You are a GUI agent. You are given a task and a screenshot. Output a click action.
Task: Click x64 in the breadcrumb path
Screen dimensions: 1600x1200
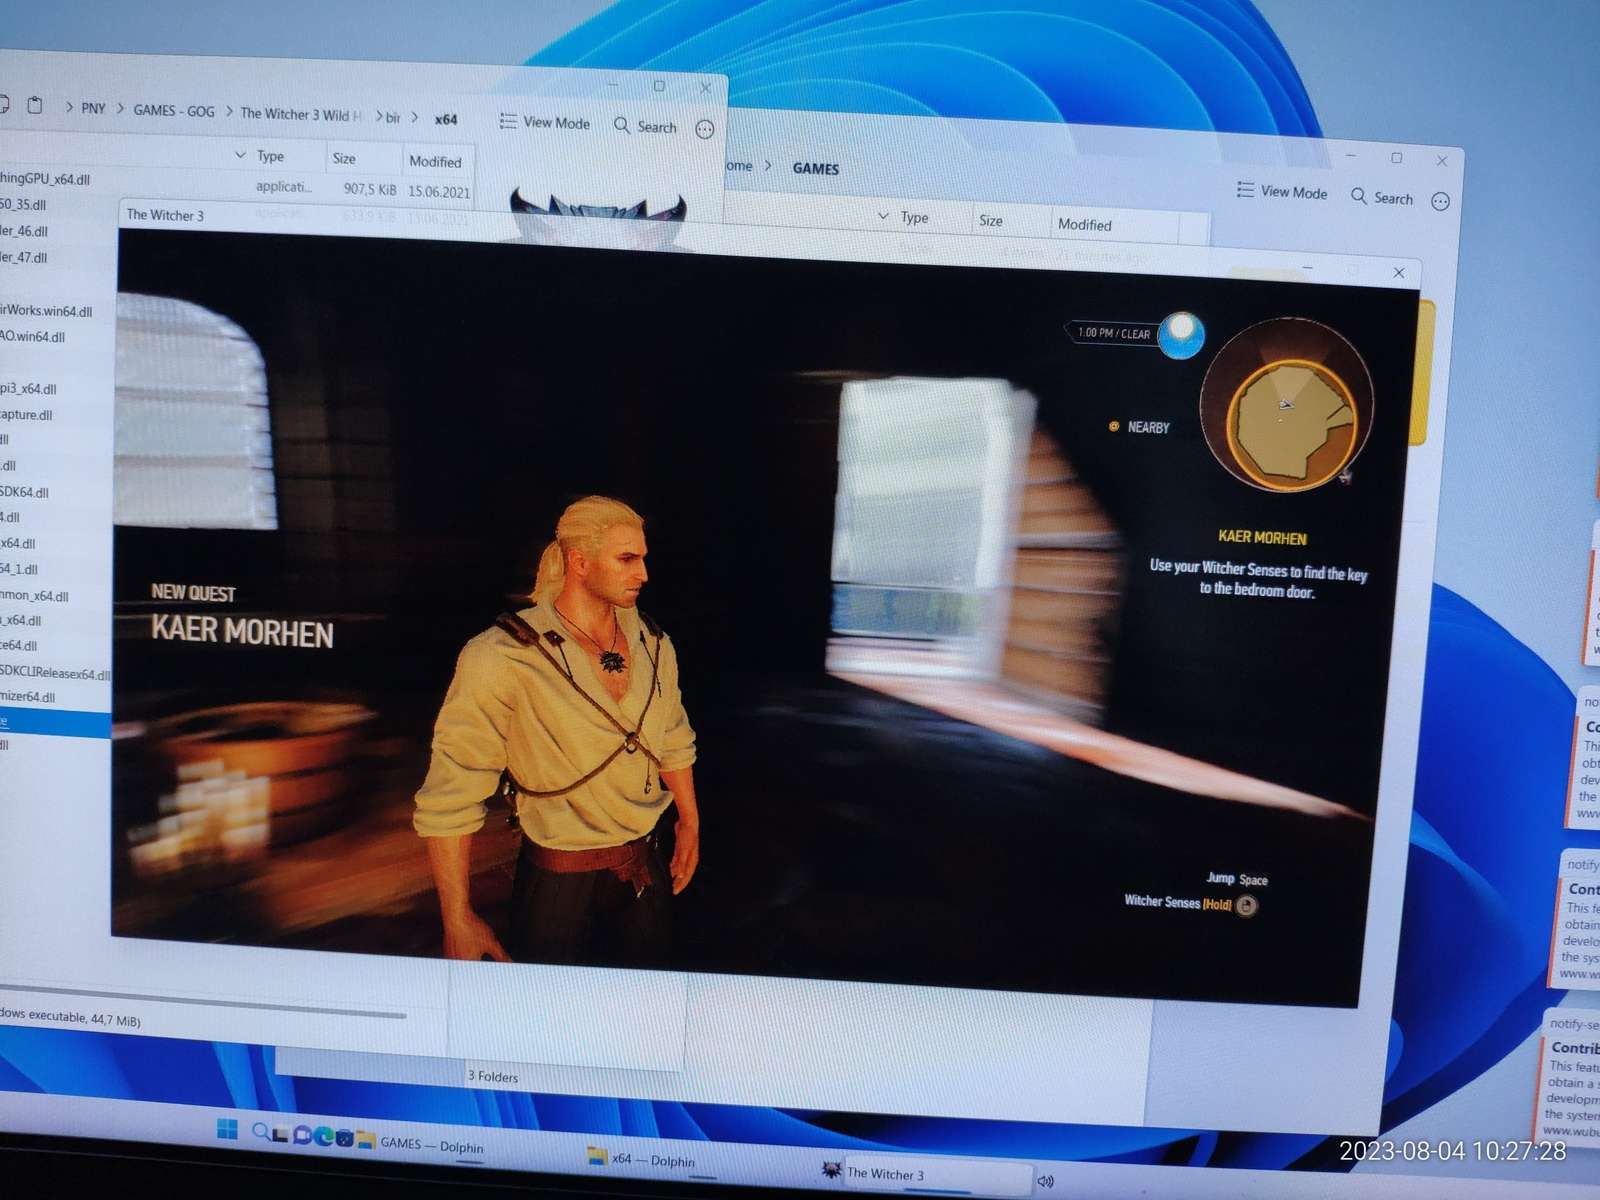point(446,119)
